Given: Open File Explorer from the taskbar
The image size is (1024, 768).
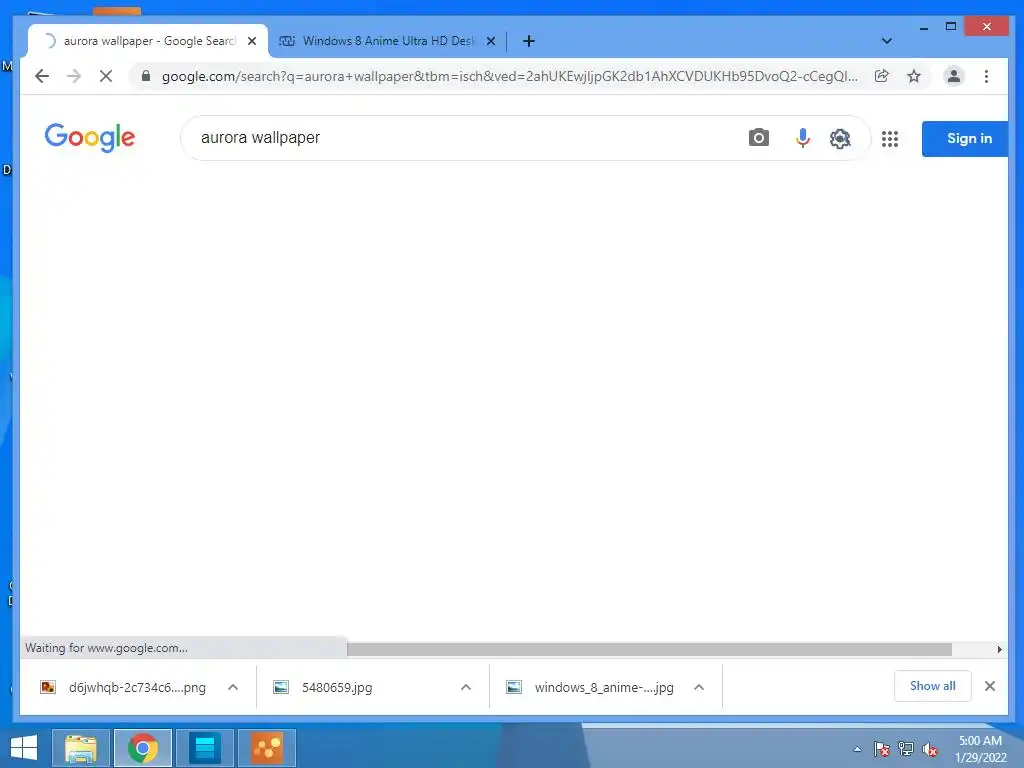Looking at the screenshot, I should pyautogui.click(x=81, y=748).
